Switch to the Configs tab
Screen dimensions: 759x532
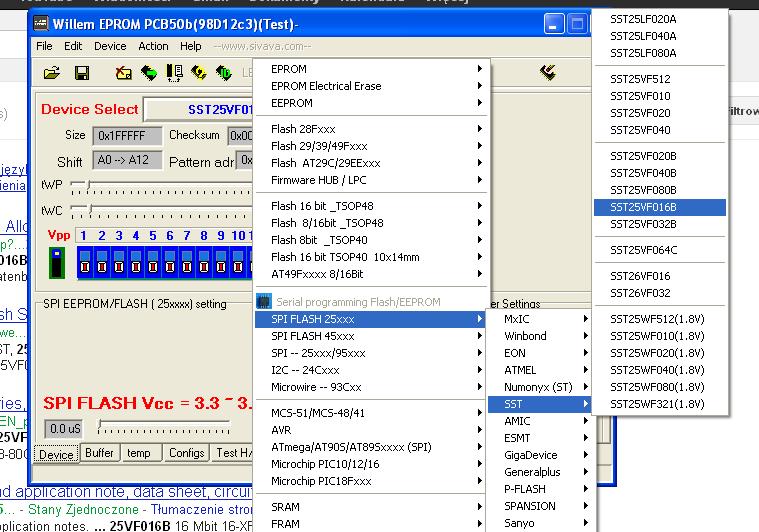(x=186, y=453)
